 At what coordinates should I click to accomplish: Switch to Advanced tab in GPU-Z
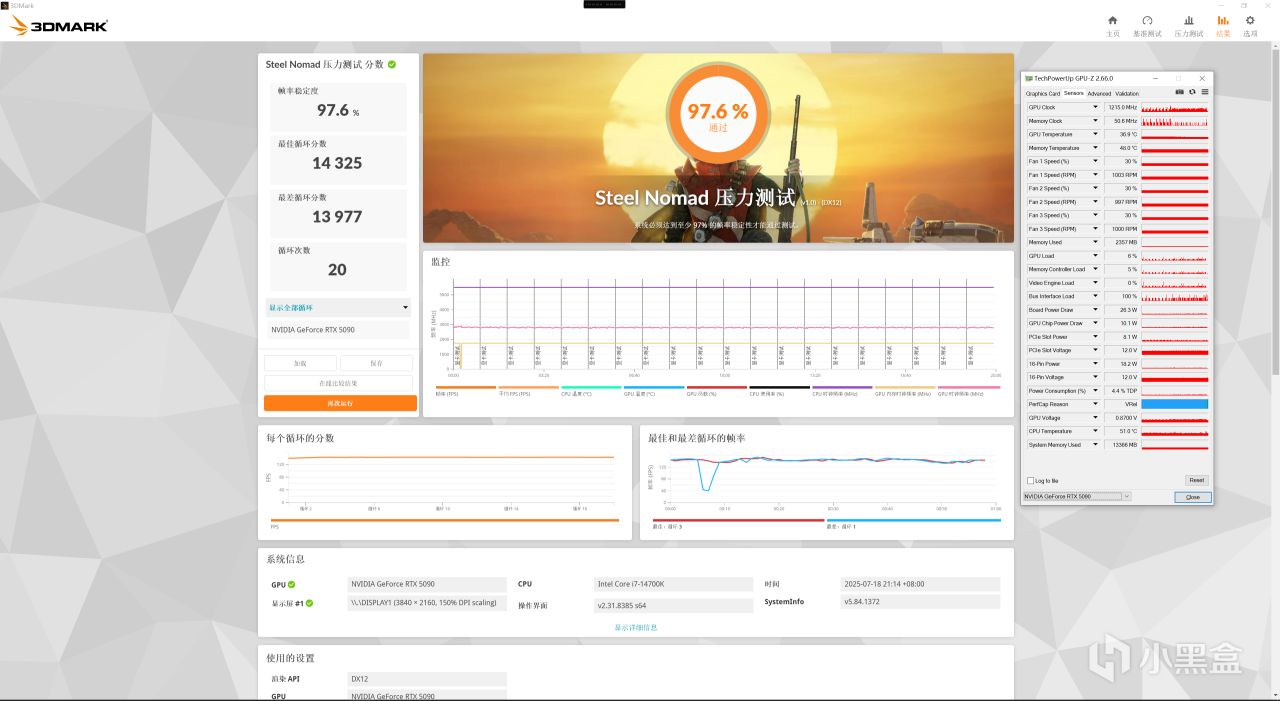point(1099,93)
